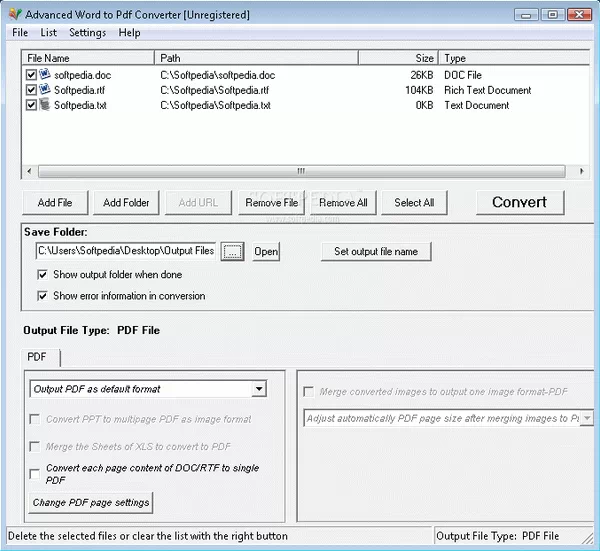The image size is (600, 551).
Task: Click the 0KB size cell
Action: click(x=424, y=105)
